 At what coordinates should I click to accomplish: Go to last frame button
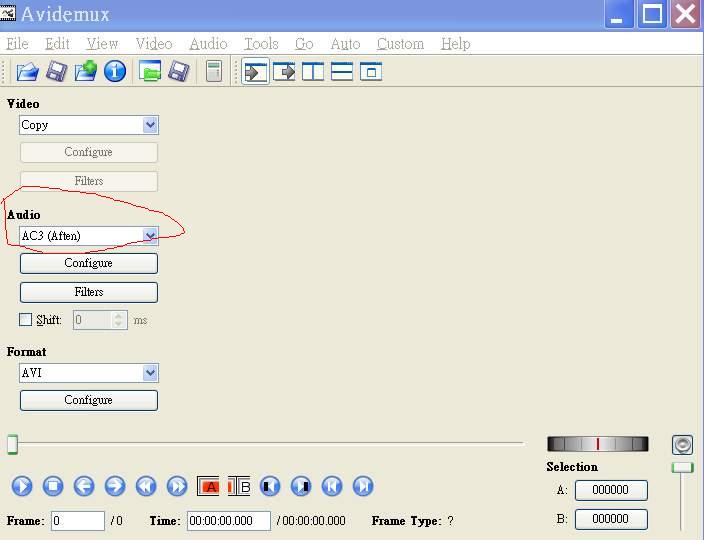pos(363,486)
